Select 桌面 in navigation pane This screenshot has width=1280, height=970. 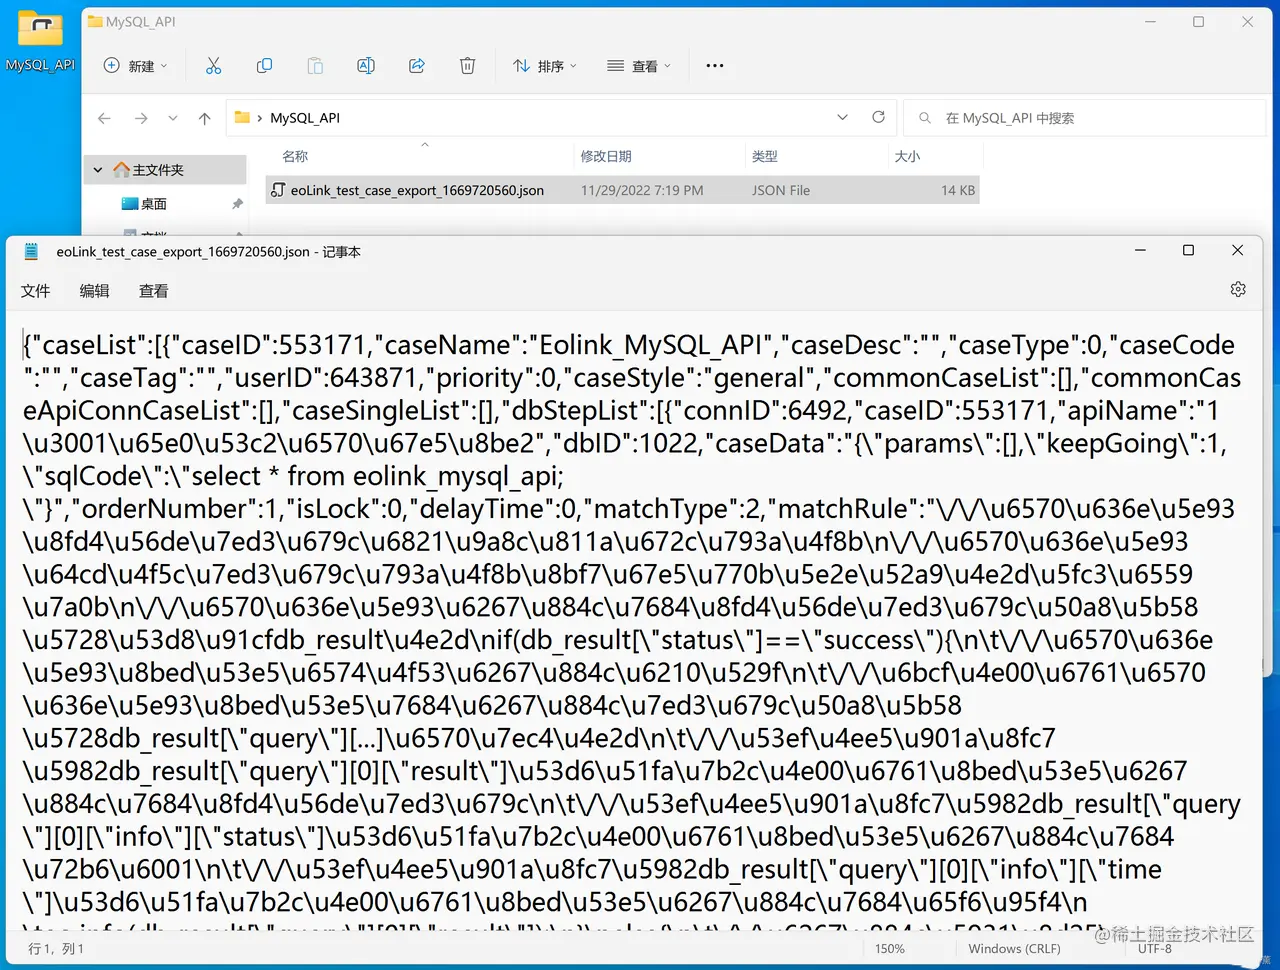click(154, 204)
